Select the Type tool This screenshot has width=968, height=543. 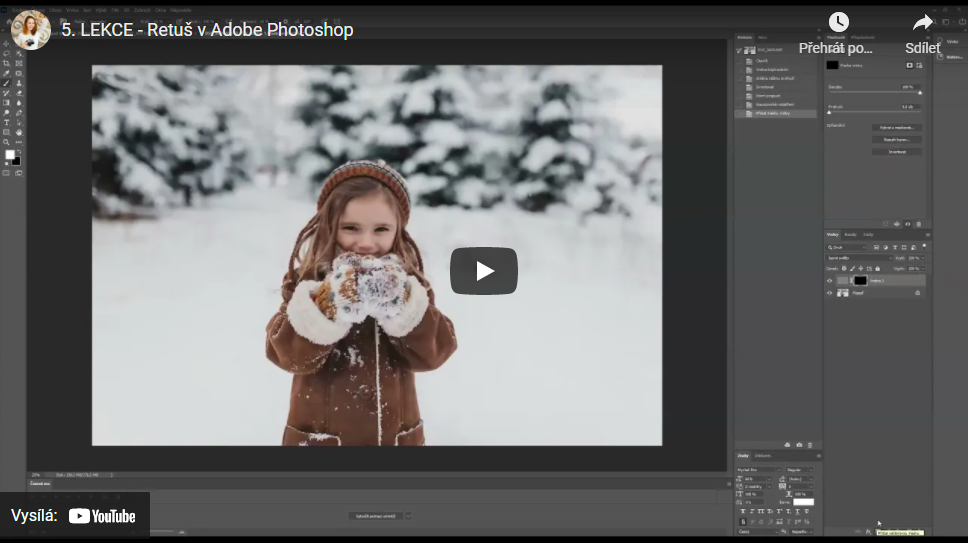[x=6, y=123]
